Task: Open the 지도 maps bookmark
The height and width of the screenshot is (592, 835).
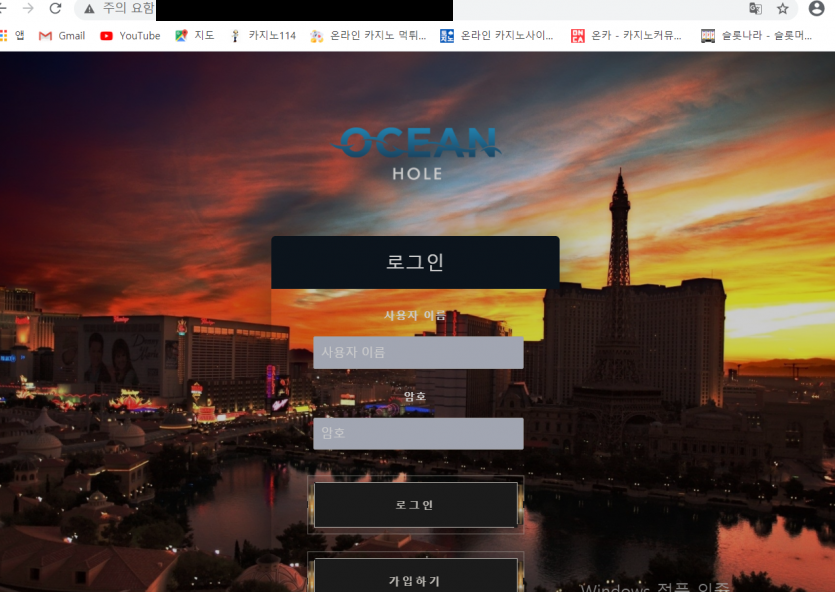Action: 195,36
